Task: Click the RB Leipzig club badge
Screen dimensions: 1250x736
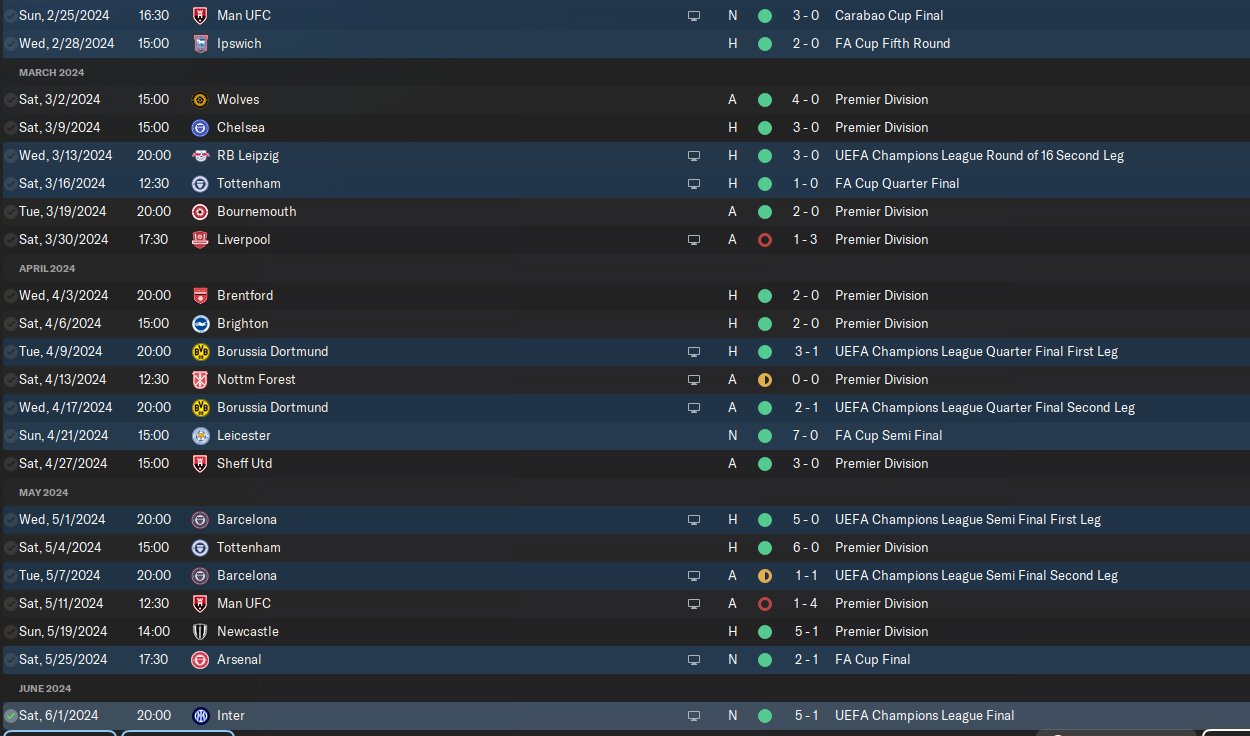Action: coord(200,155)
